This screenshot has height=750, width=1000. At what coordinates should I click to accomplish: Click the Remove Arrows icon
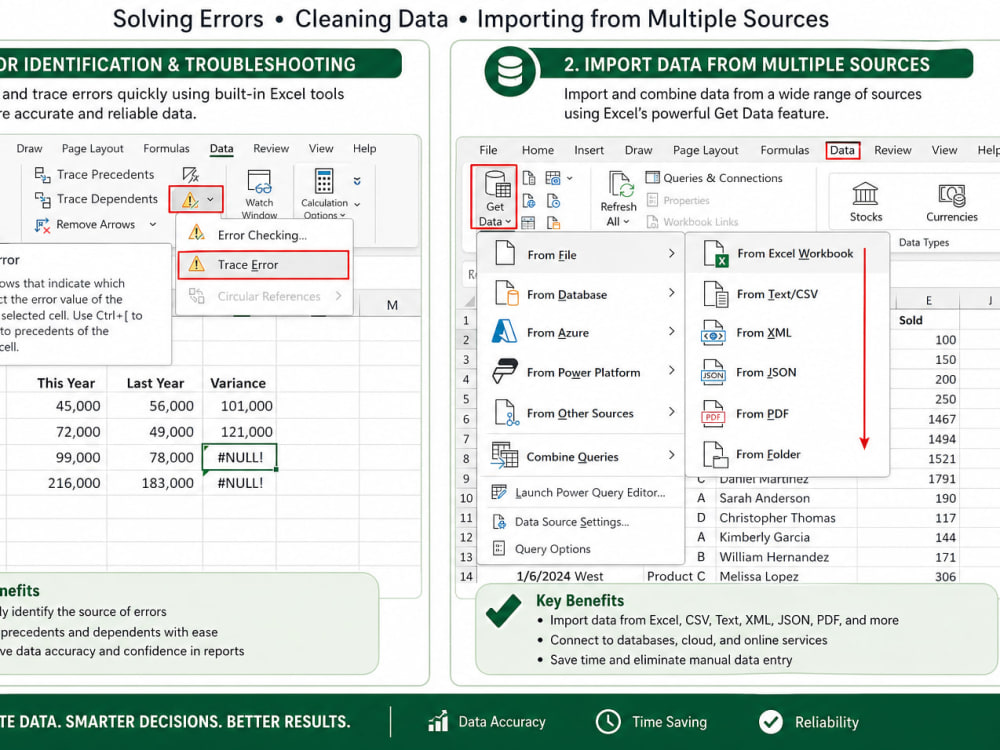point(42,224)
